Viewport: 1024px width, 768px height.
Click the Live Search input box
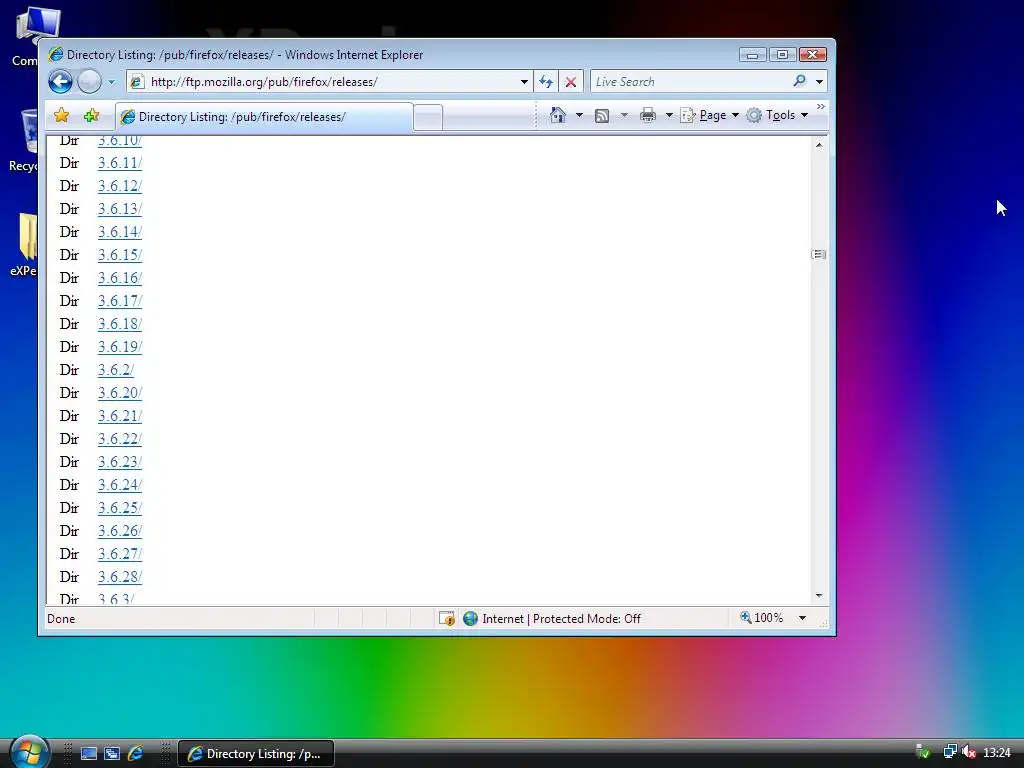(690, 82)
